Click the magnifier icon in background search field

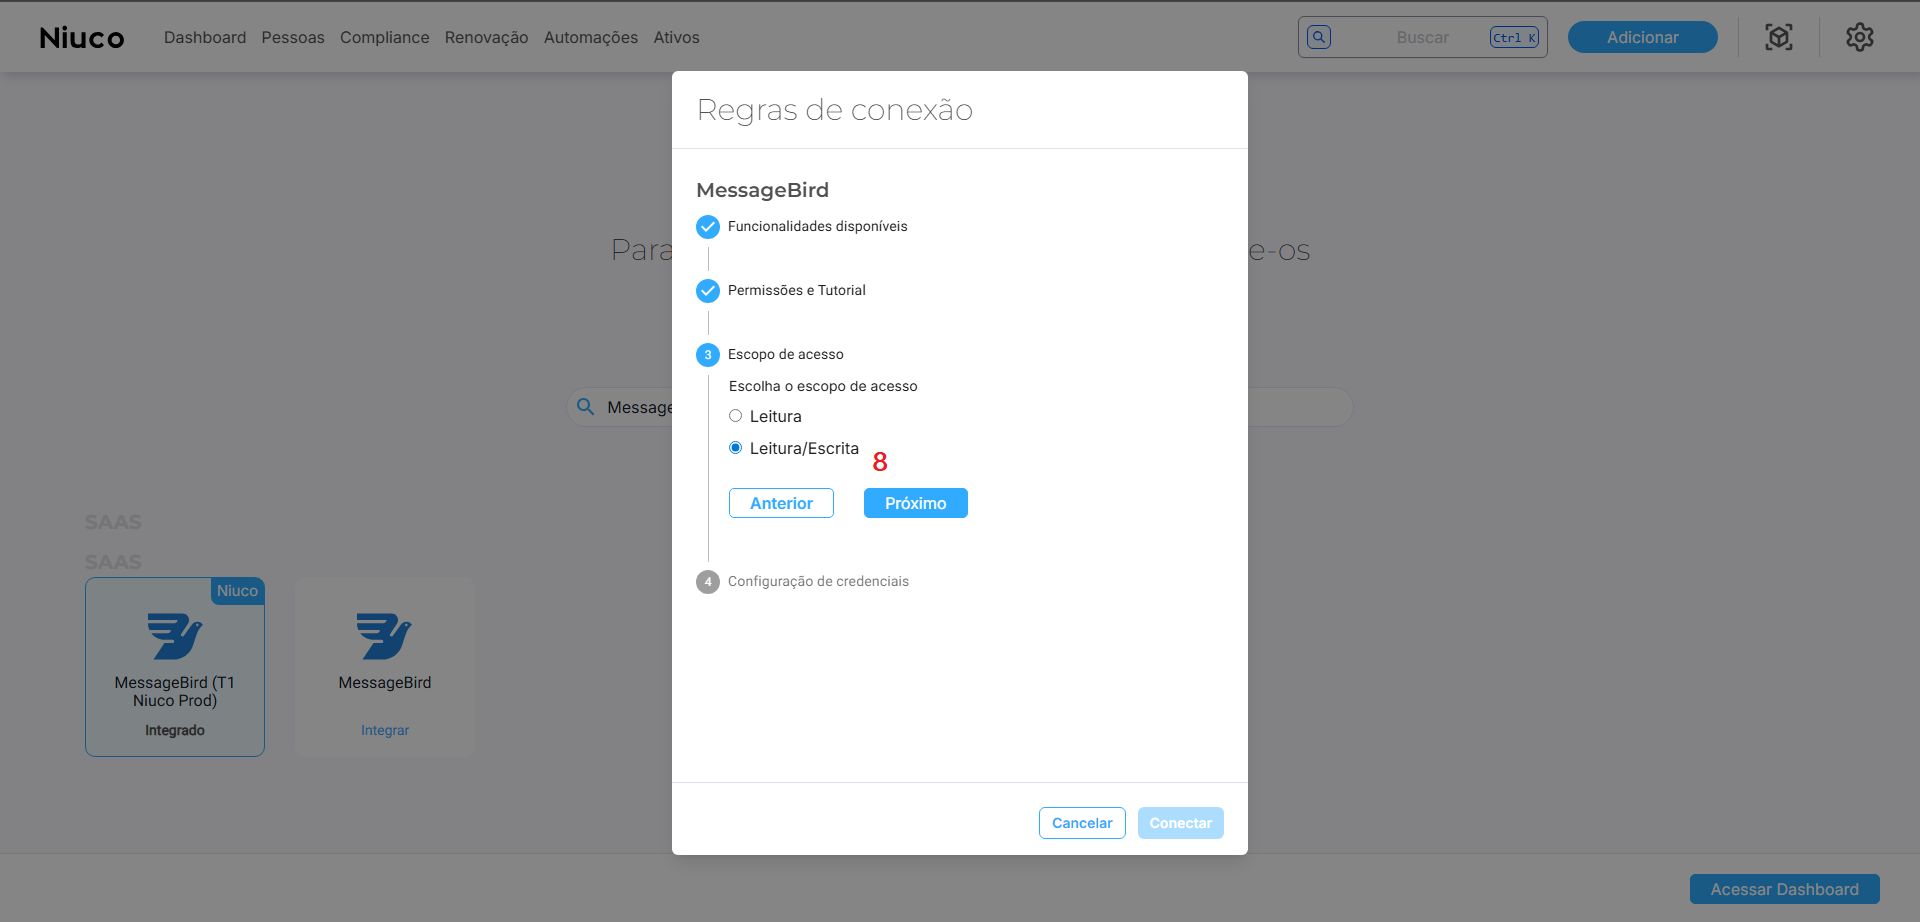[586, 407]
